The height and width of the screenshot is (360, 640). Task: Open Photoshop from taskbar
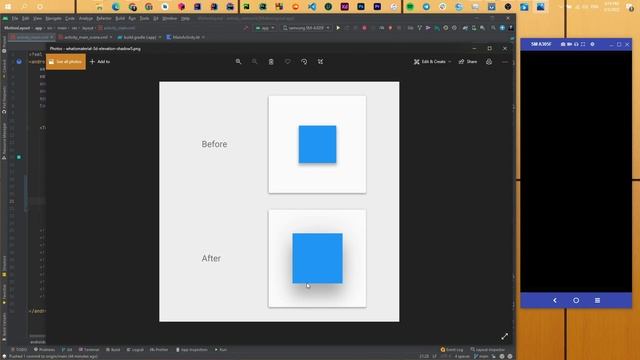(361, 7)
